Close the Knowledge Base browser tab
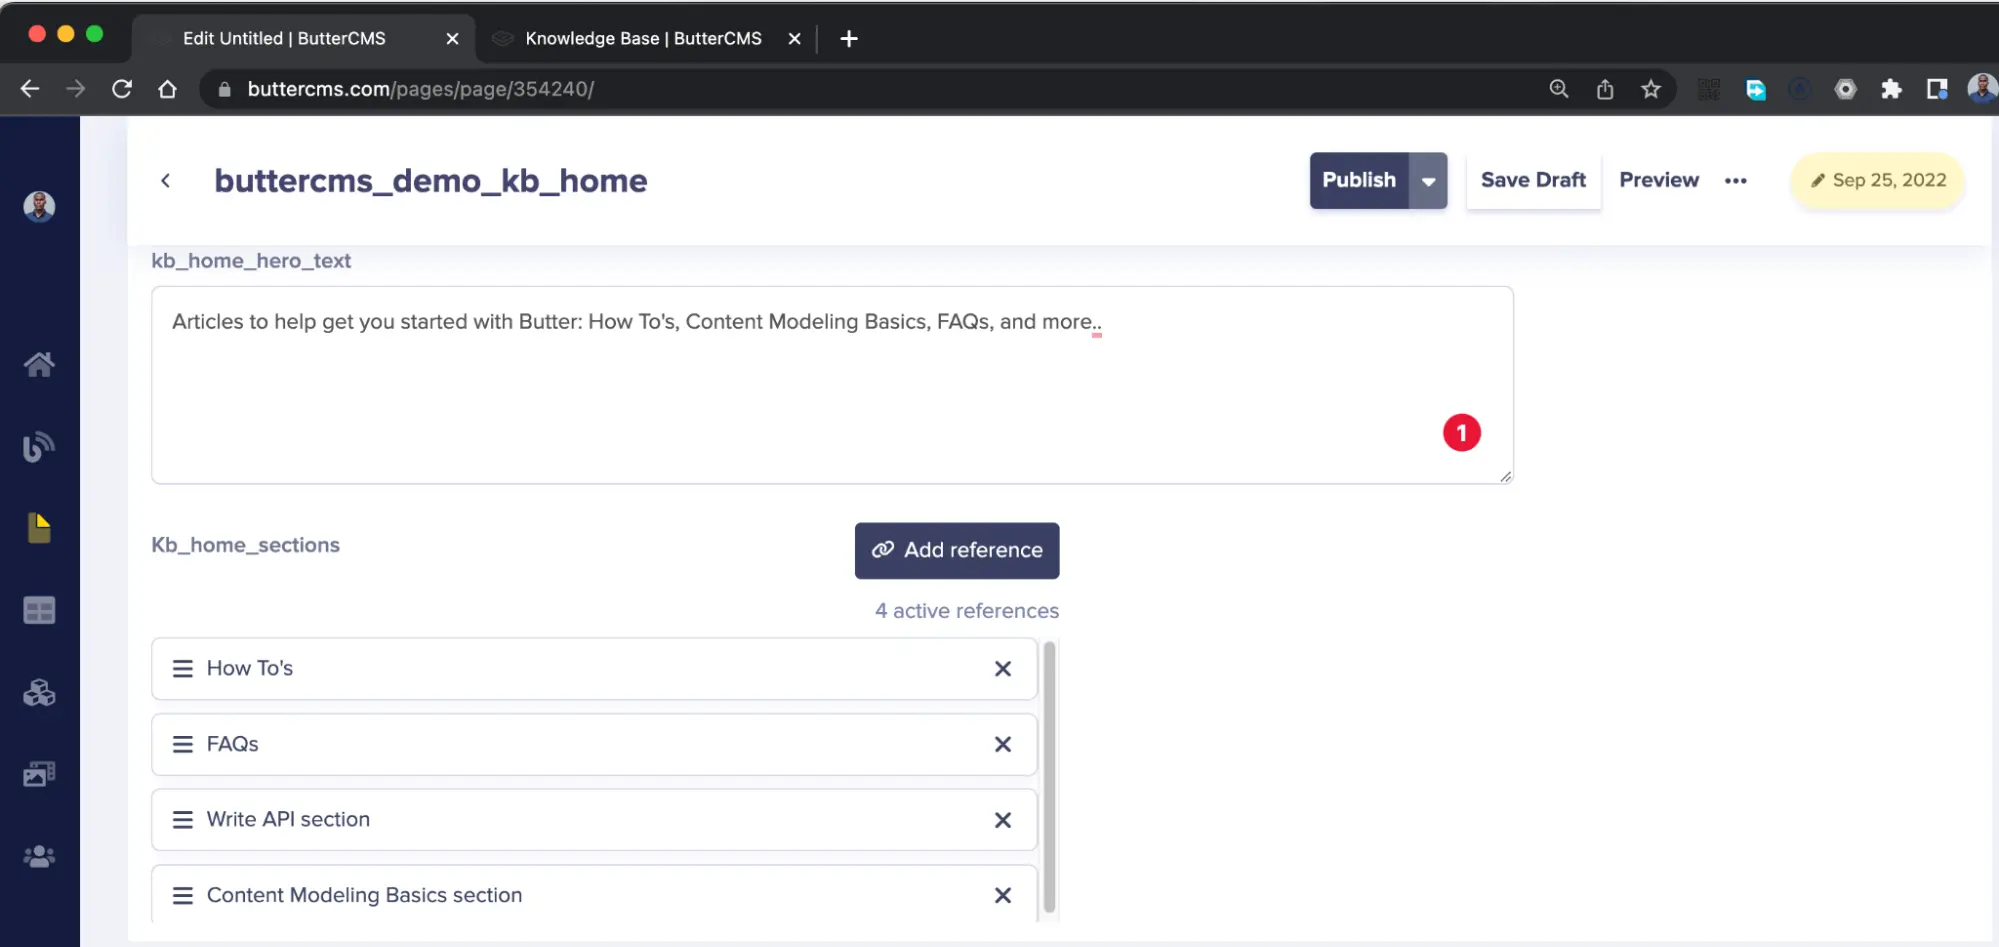The image size is (1999, 947). click(794, 38)
